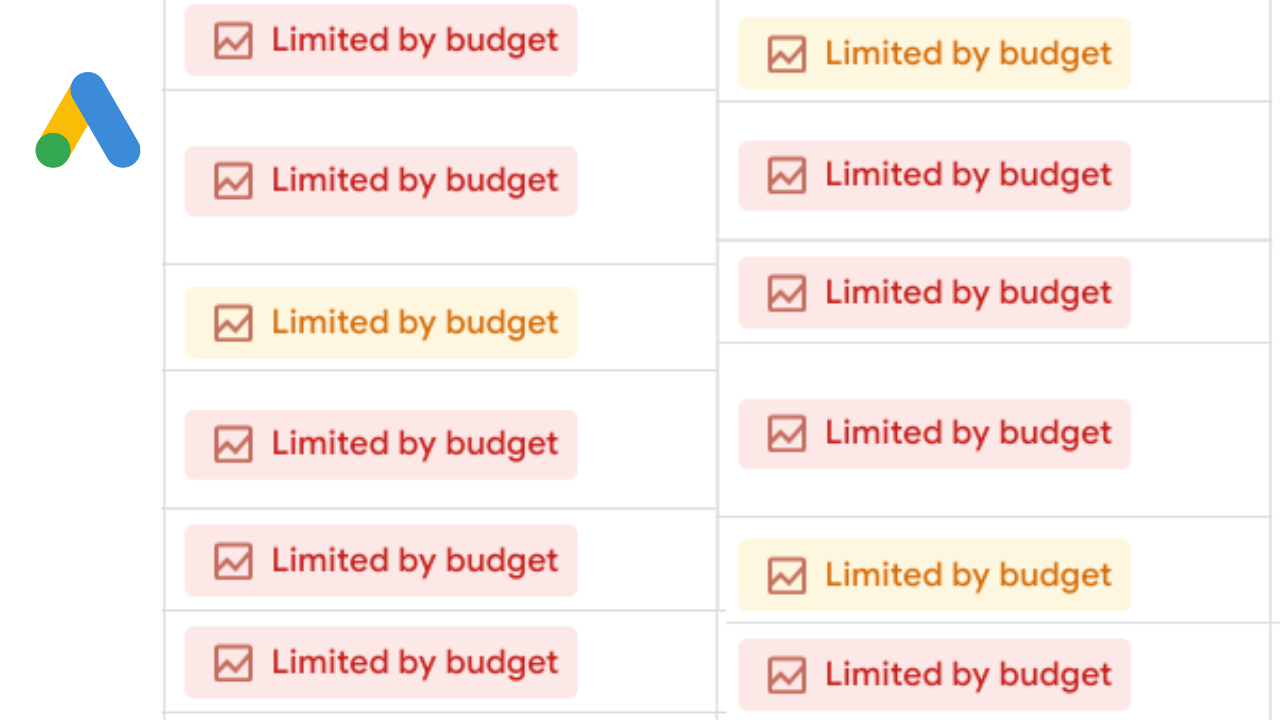The height and width of the screenshot is (720, 1280).
Task: Click chart icon in top-left red badge
Action: (233, 41)
